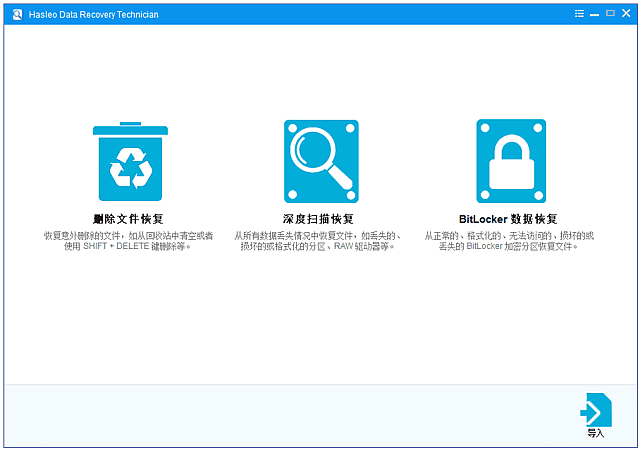The height and width of the screenshot is (450, 640).
Task: Click the padlock BitLocker Data Recovery icon
Action: [x=510, y=160]
